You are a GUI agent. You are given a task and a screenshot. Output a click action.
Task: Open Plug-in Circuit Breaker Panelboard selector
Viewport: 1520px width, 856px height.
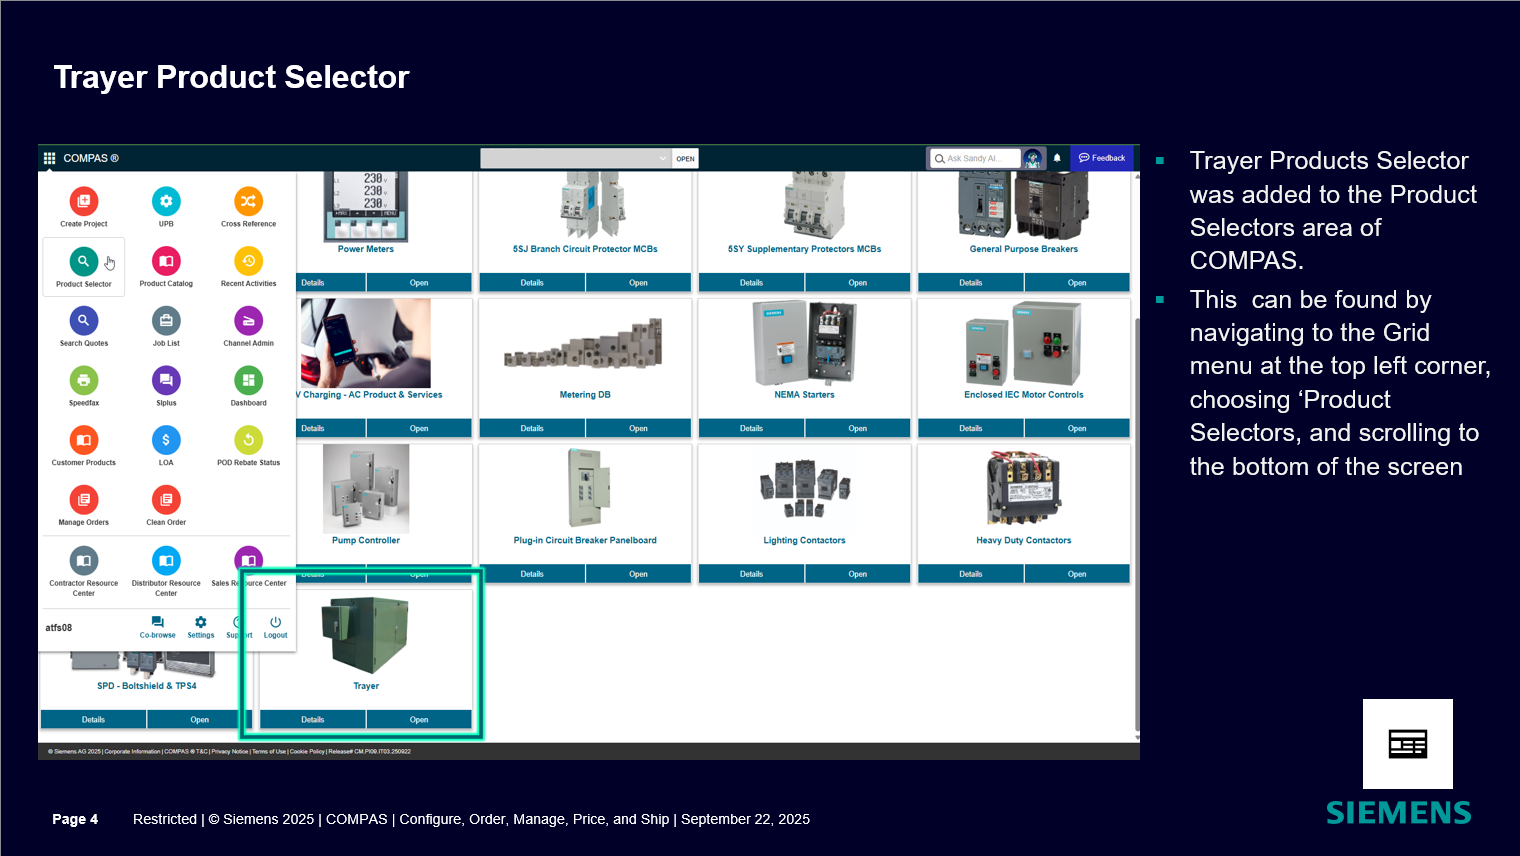pyautogui.click(x=638, y=574)
